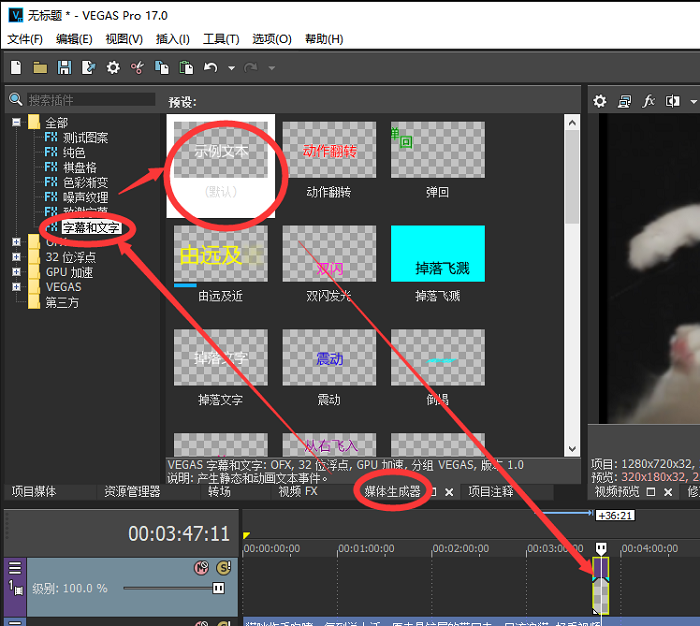
Task: Toggle split screen view icon
Action: [x=673, y=101]
